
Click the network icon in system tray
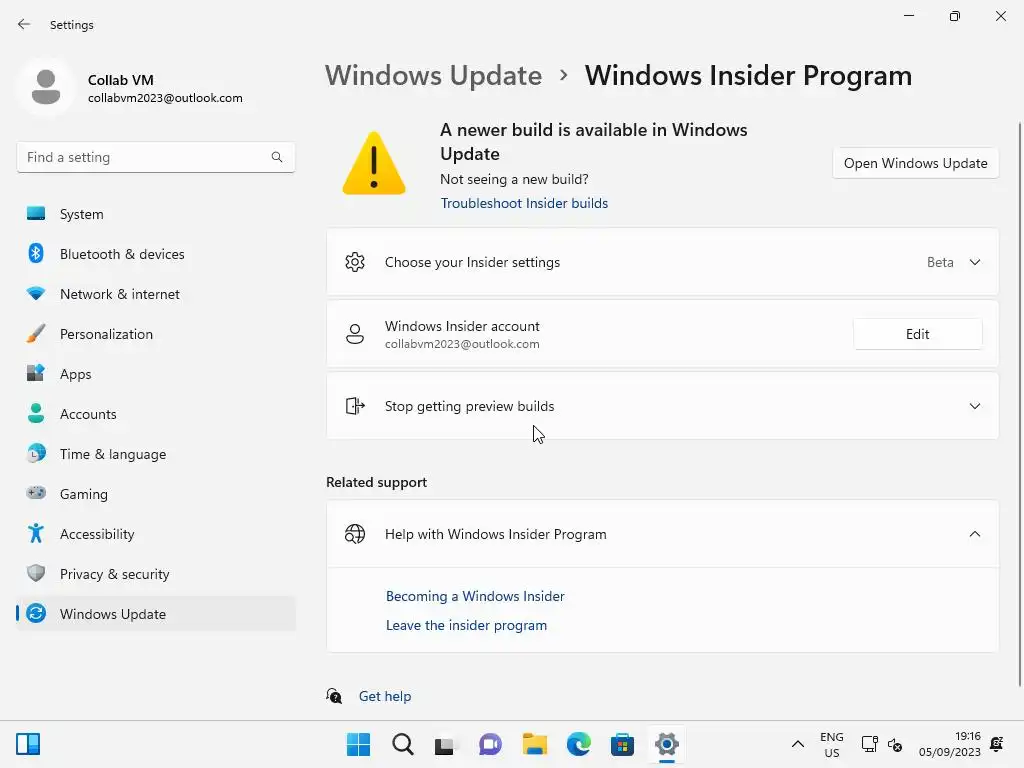click(869, 744)
